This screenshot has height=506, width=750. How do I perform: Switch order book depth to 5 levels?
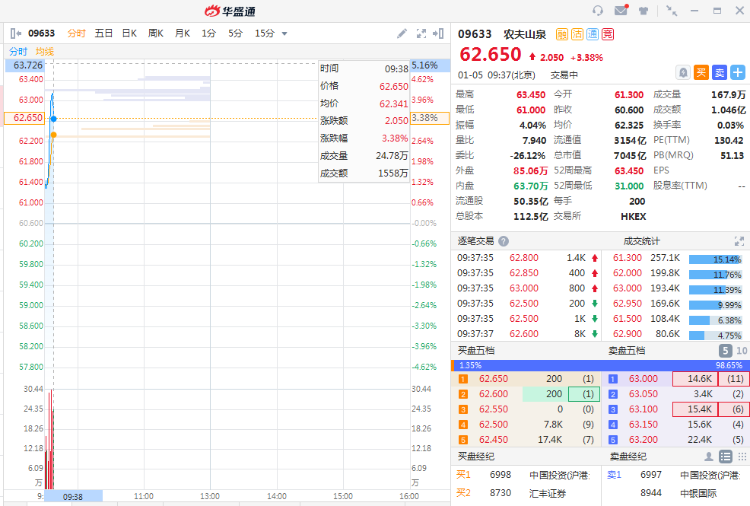[x=725, y=351]
